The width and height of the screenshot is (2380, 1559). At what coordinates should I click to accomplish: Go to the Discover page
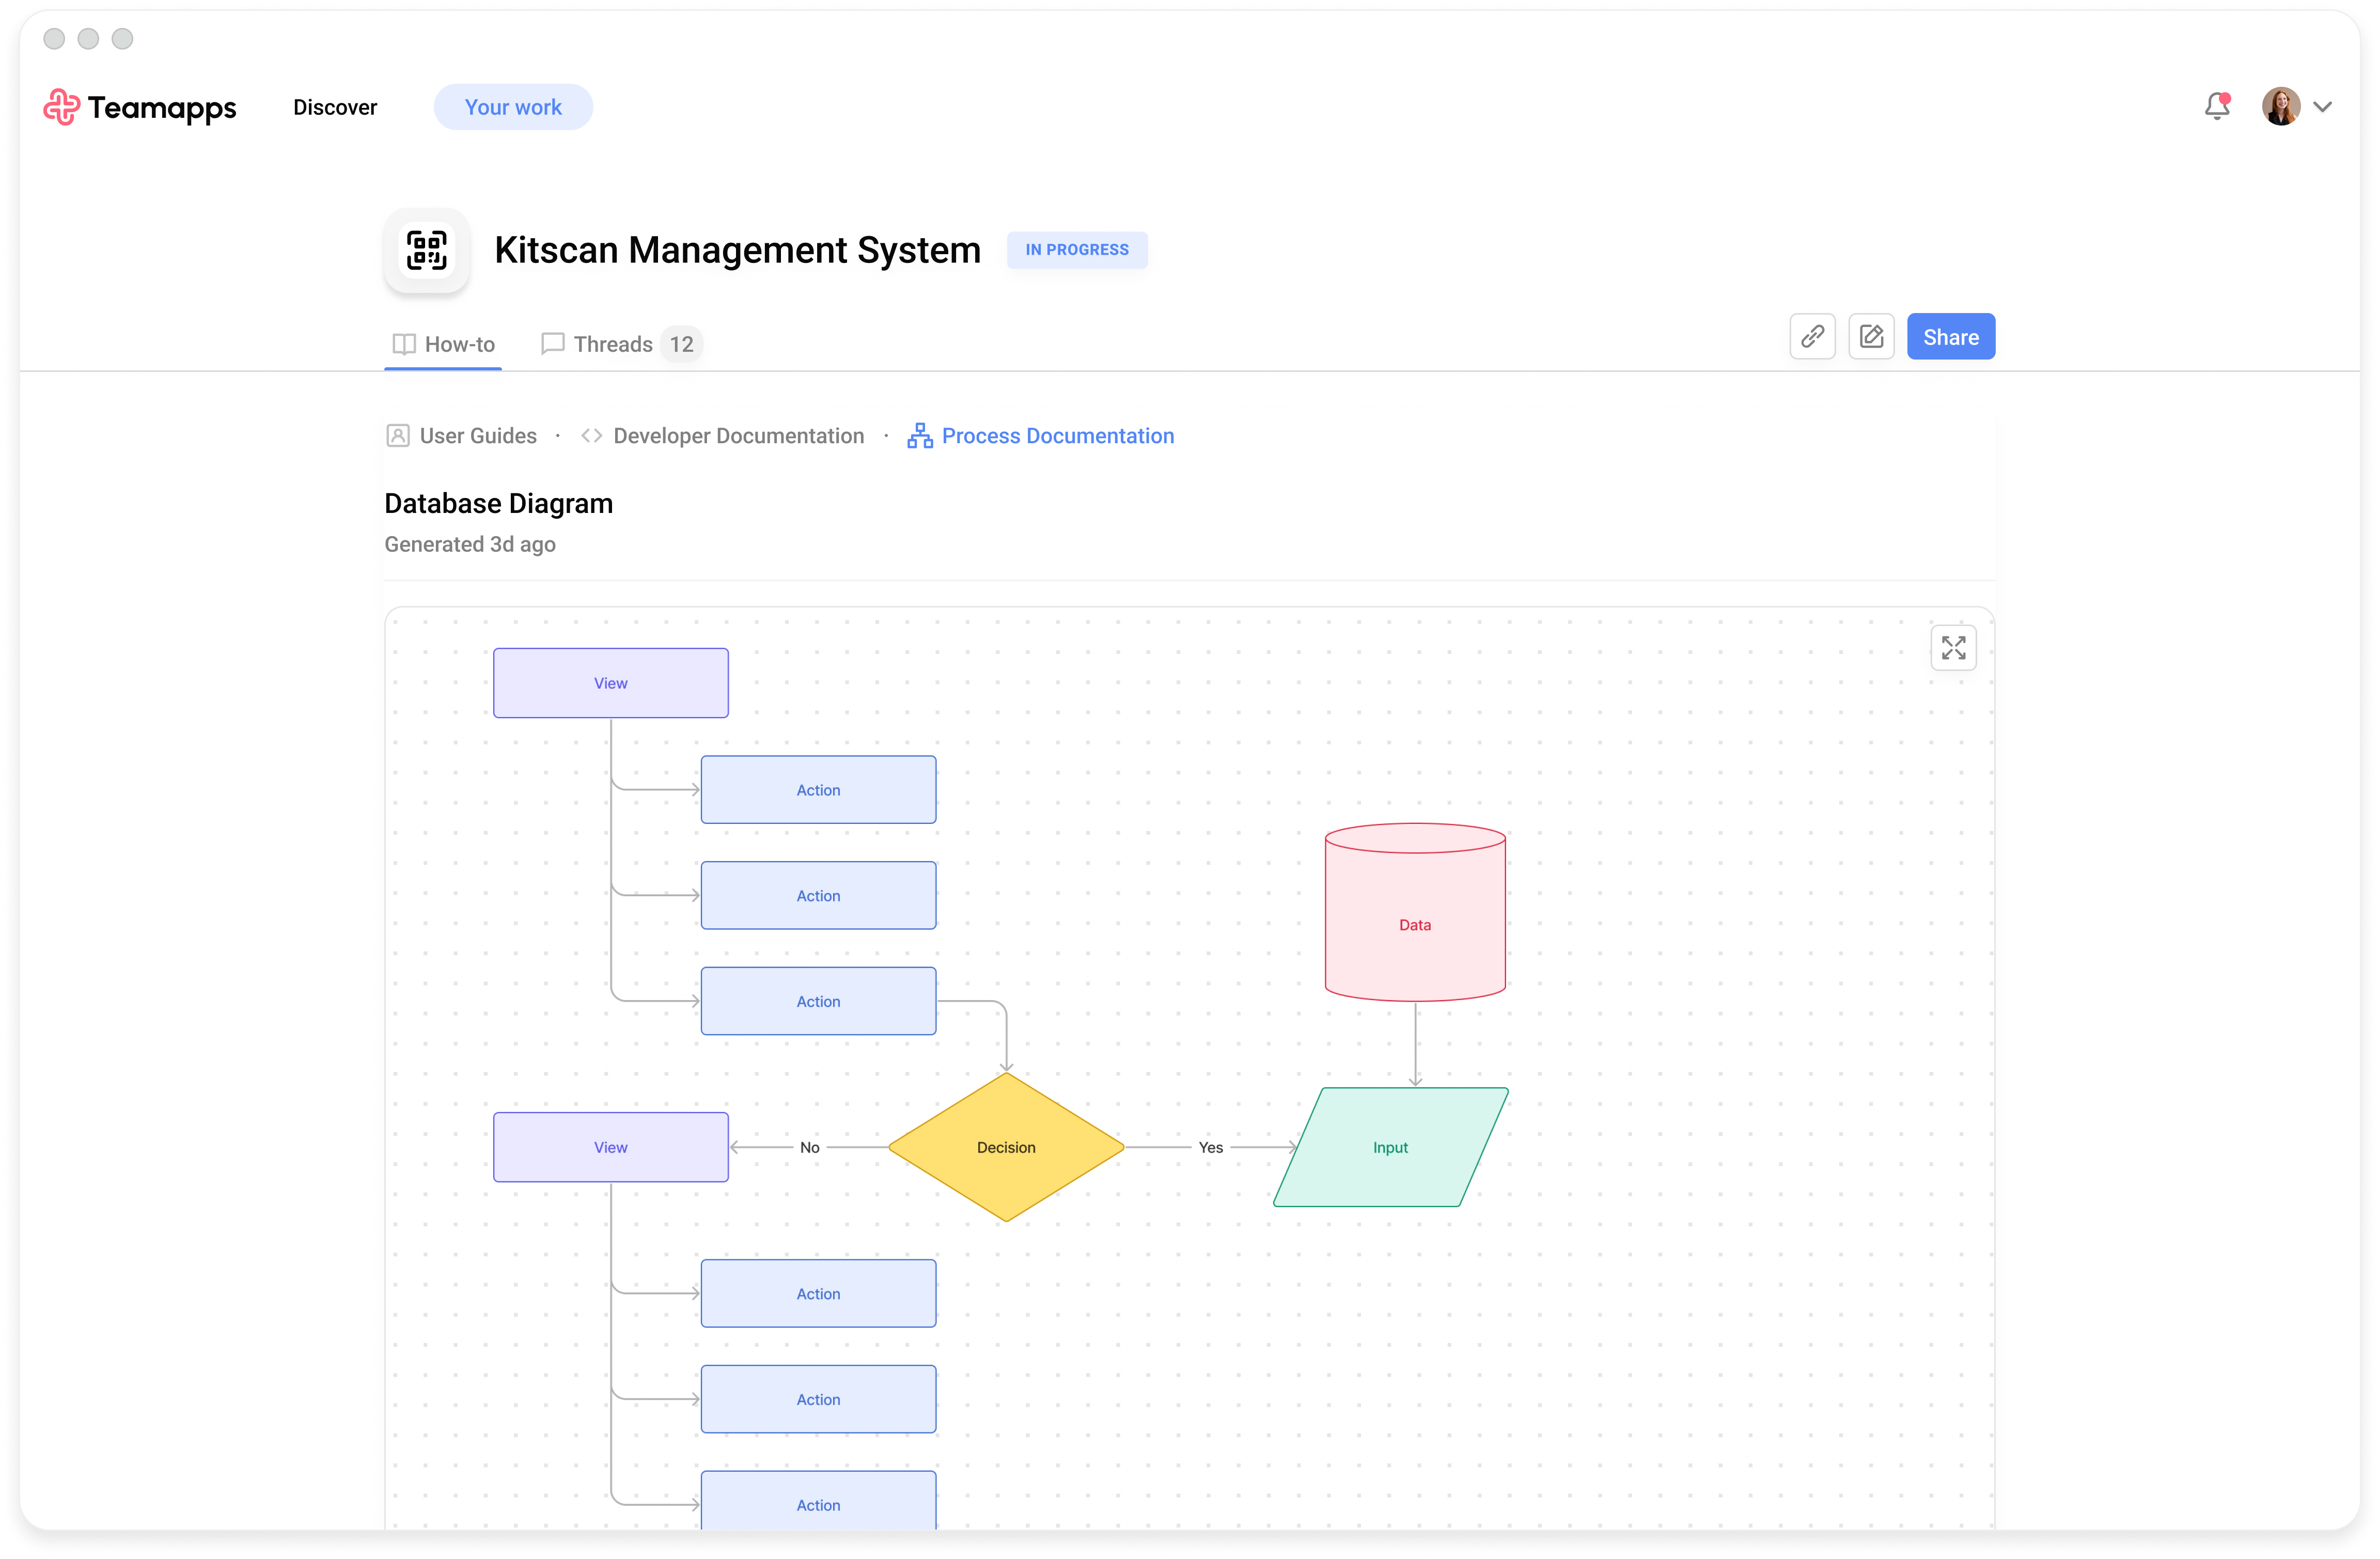pyautogui.click(x=335, y=107)
